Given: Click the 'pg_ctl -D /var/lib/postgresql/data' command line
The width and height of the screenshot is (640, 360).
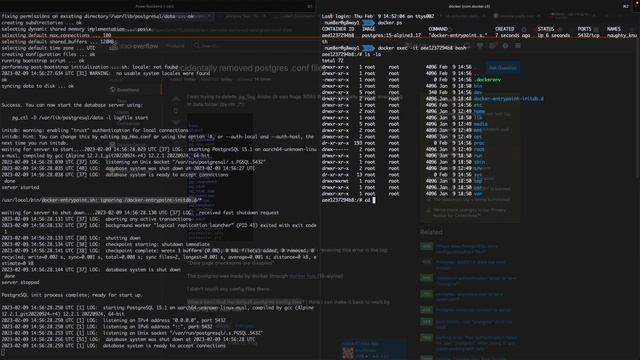Looking at the screenshot, I should (80, 118).
